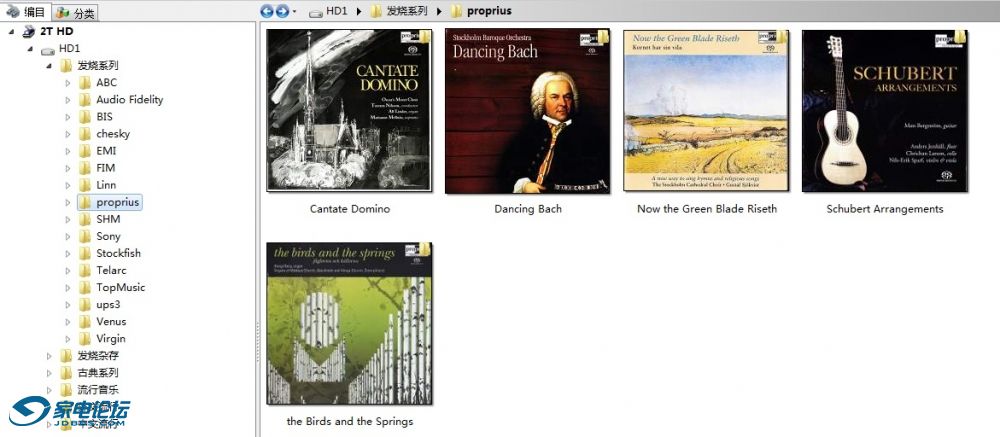Click the proprius folder icon in tree
This screenshot has width=1000, height=437.
point(85,202)
